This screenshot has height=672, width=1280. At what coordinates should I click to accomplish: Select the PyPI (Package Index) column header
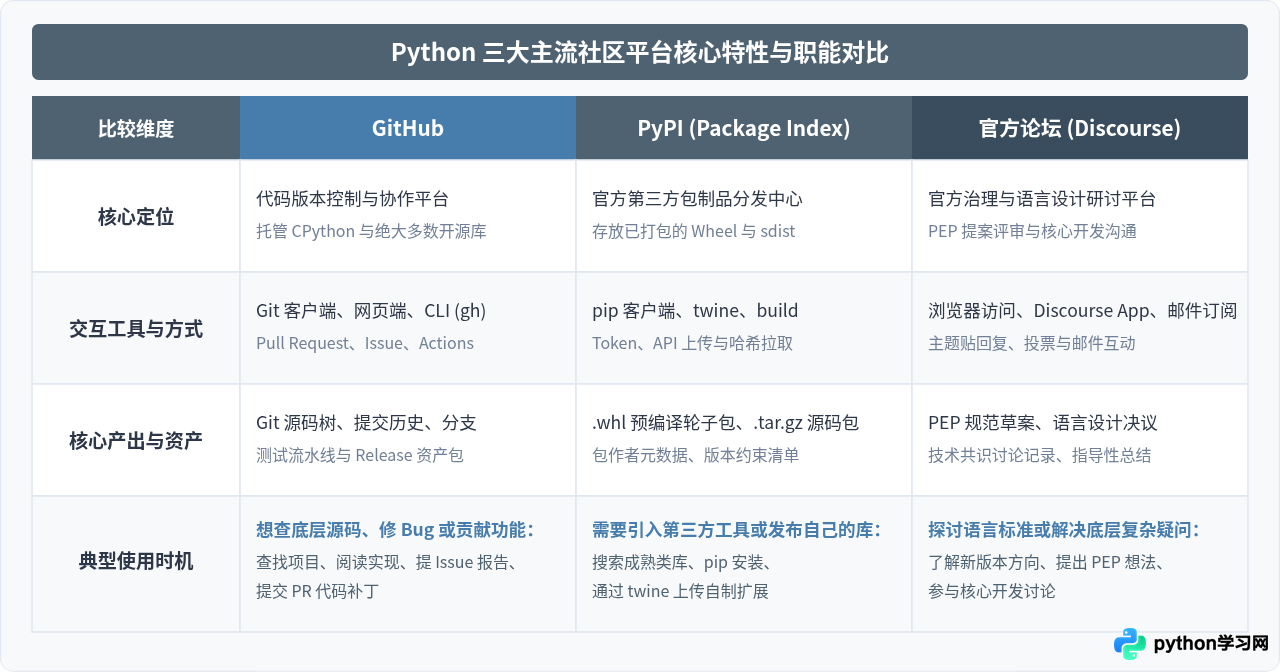coord(744,128)
